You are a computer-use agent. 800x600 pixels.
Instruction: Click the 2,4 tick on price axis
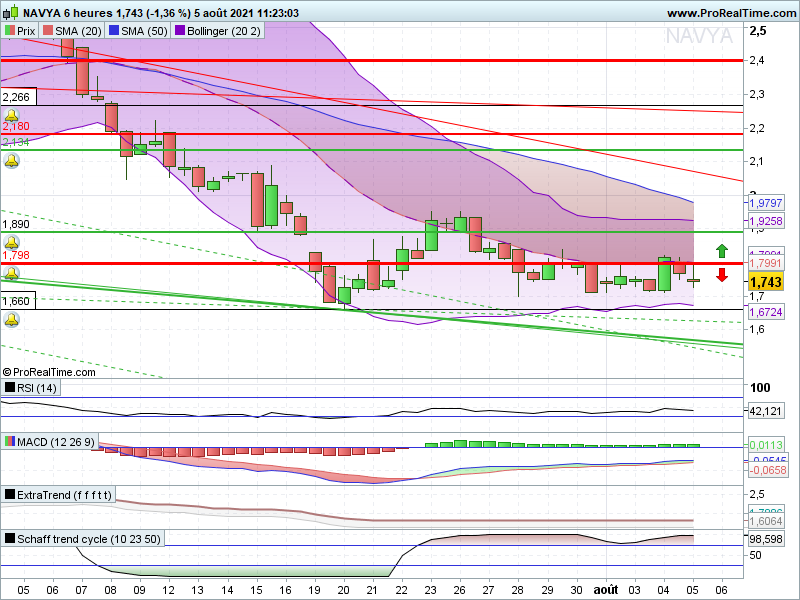[x=757, y=60]
